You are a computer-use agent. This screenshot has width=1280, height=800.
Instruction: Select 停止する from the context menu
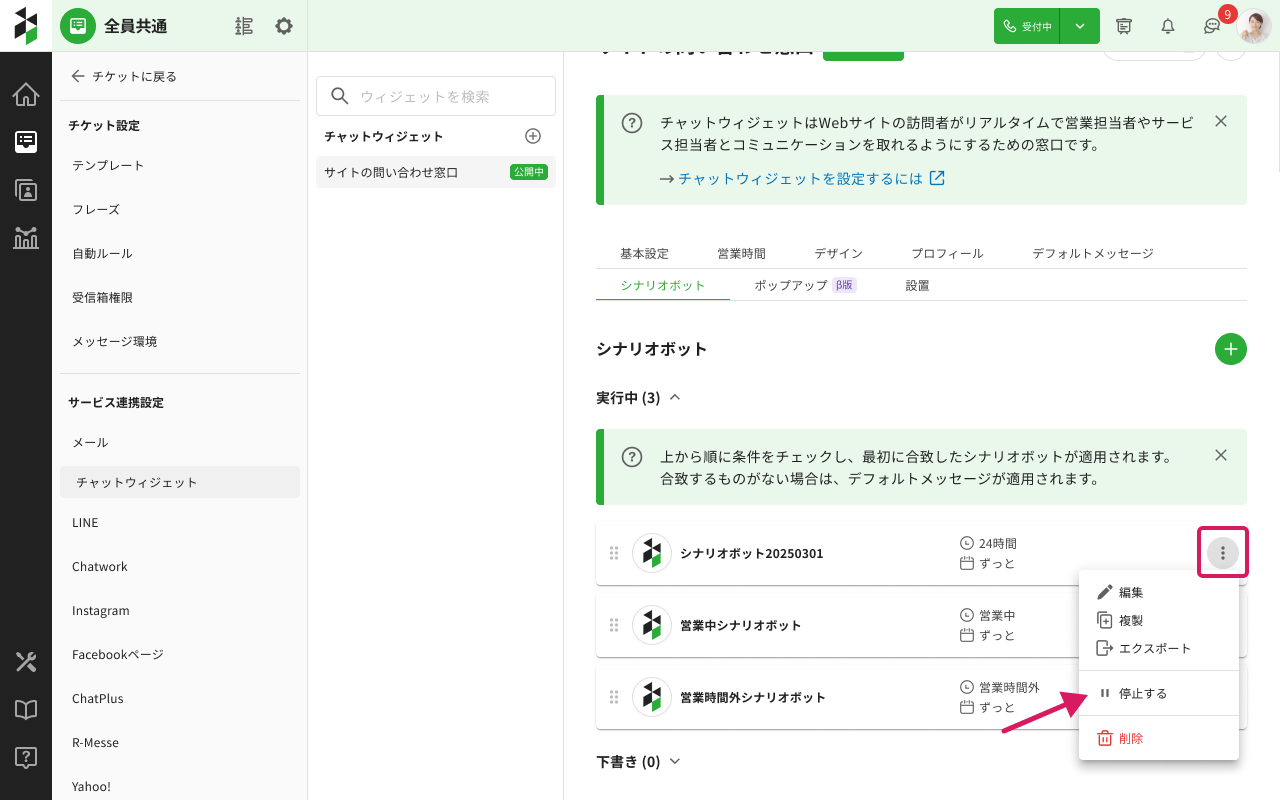click(1142, 693)
